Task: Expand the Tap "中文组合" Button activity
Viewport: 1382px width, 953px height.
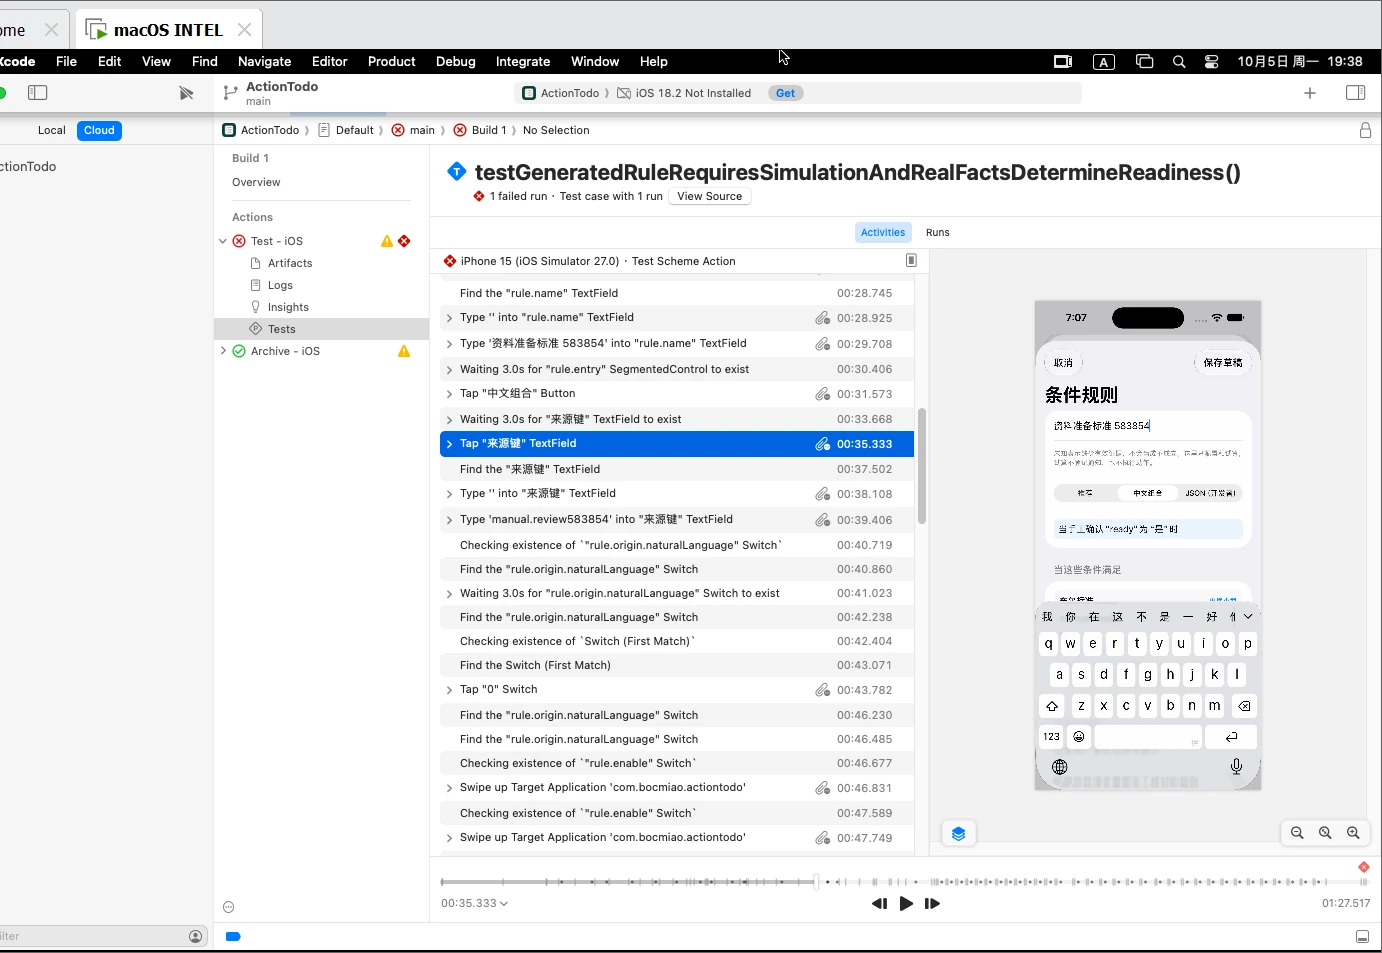Action: point(449,394)
